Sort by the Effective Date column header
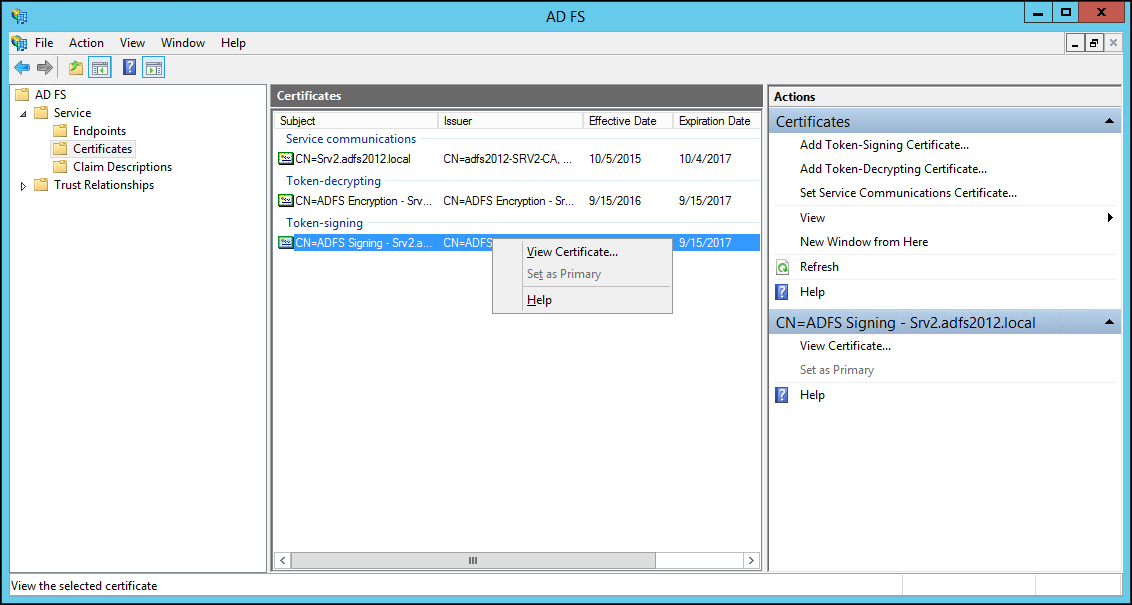The height and width of the screenshot is (605, 1132). click(627, 121)
